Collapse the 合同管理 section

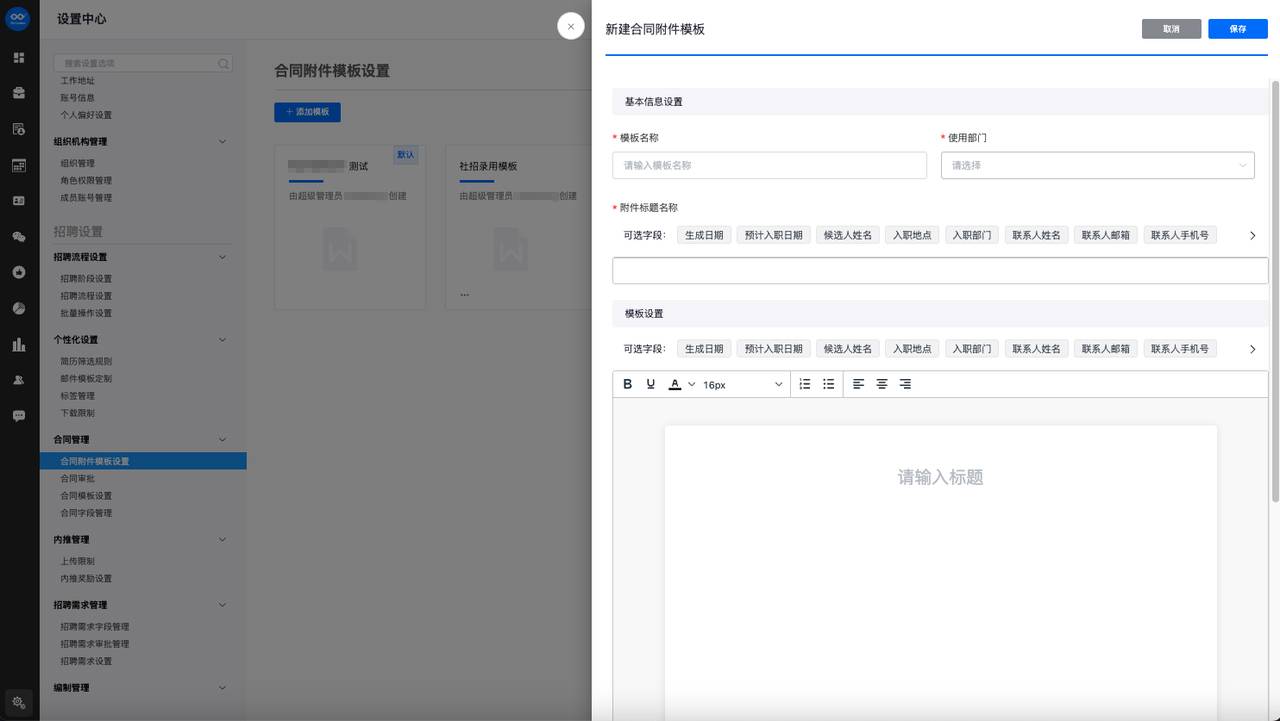click(222, 440)
